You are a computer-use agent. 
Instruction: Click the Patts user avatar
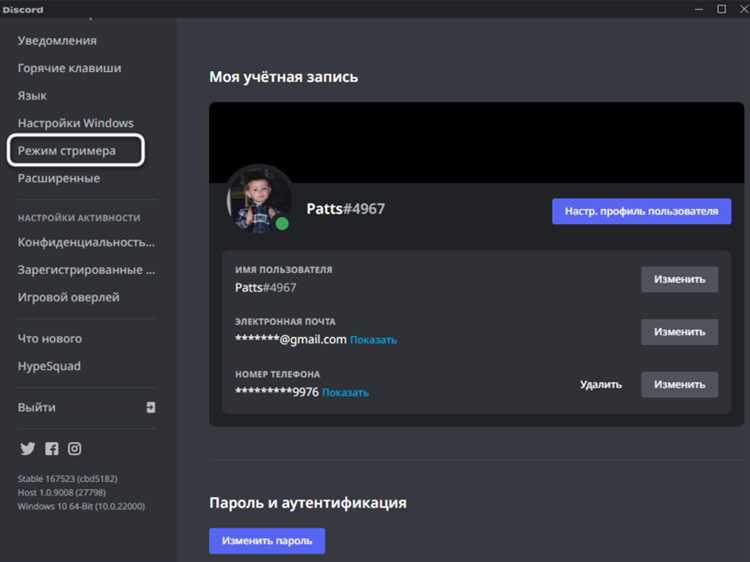[x=260, y=199]
